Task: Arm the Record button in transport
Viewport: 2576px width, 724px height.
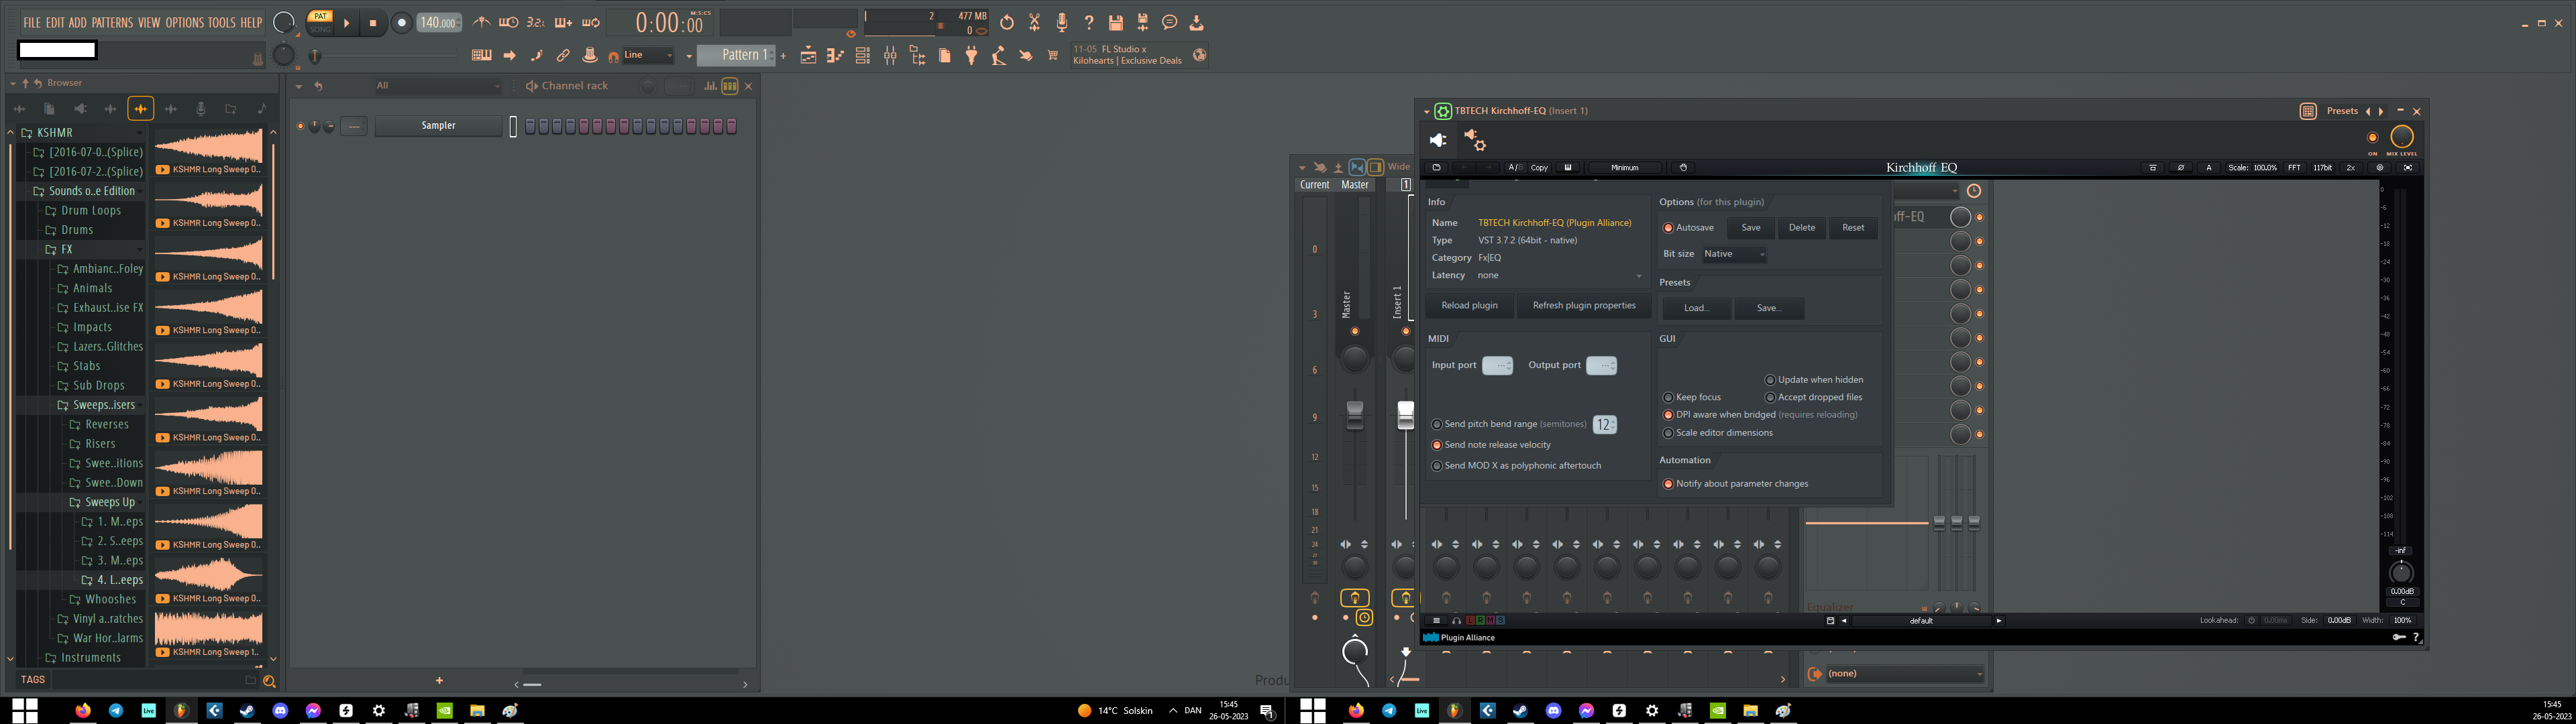Action: pyautogui.click(x=401, y=23)
